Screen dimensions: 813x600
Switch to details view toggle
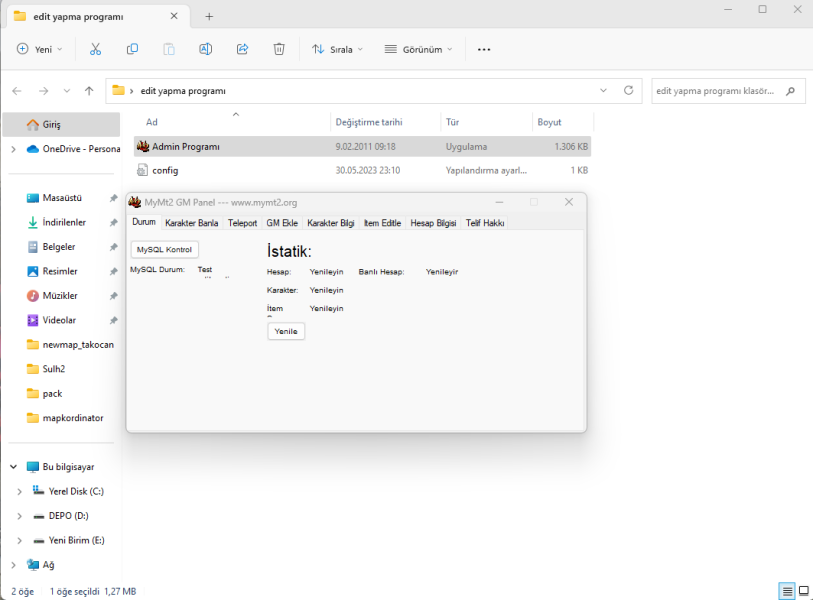pos(787,591)
